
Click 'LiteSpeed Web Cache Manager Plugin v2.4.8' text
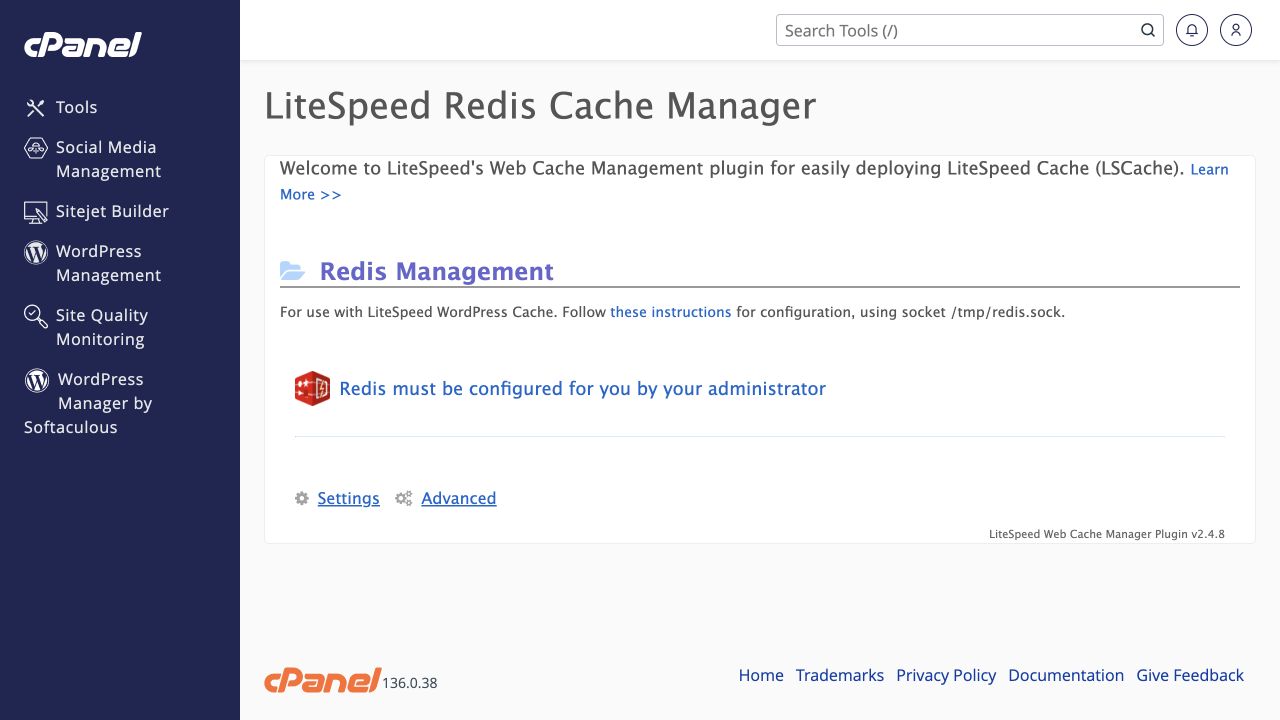click(x=1107, y=534)
